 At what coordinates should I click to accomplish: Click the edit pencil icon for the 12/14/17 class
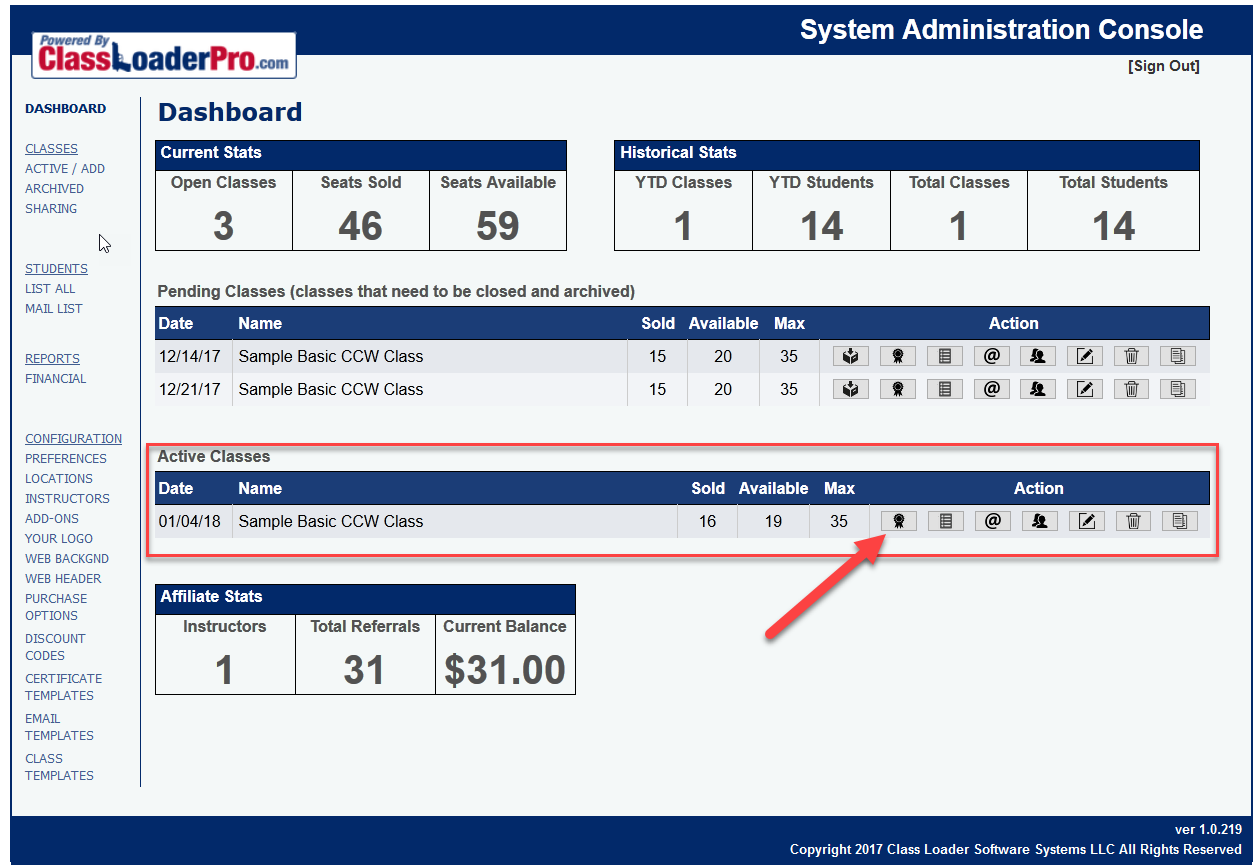coord(1084,357)
